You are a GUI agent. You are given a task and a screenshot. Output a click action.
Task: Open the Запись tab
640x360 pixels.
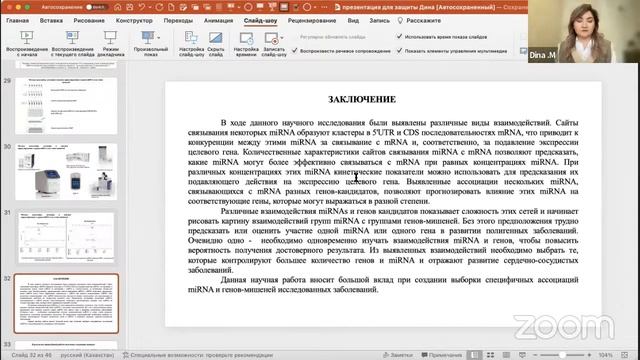380,20
